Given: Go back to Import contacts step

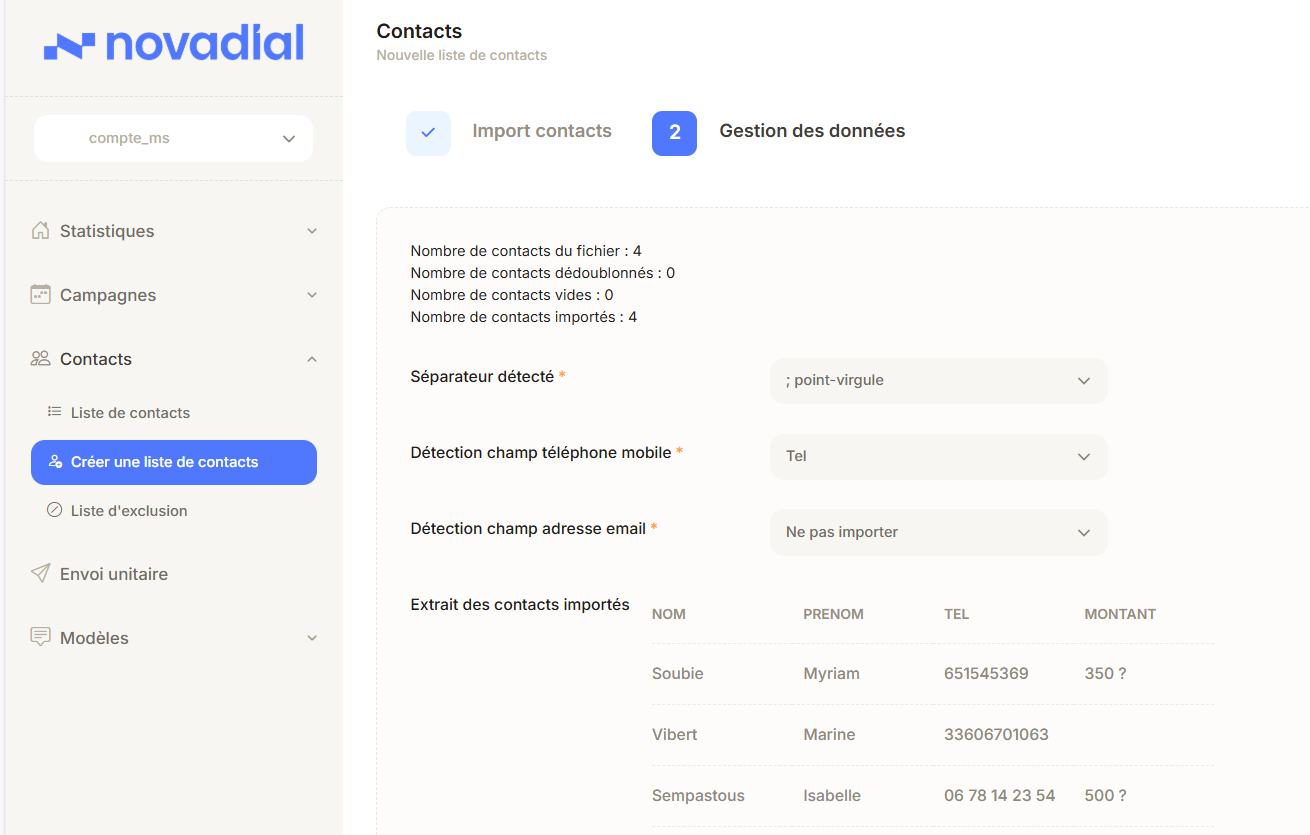Looking at the screenshot, I should [x=542, y=131].
